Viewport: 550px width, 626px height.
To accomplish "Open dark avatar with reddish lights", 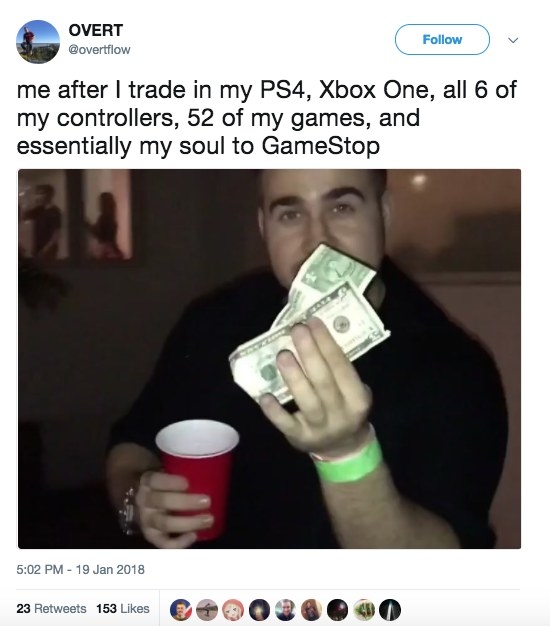I will tap(337, 610).
